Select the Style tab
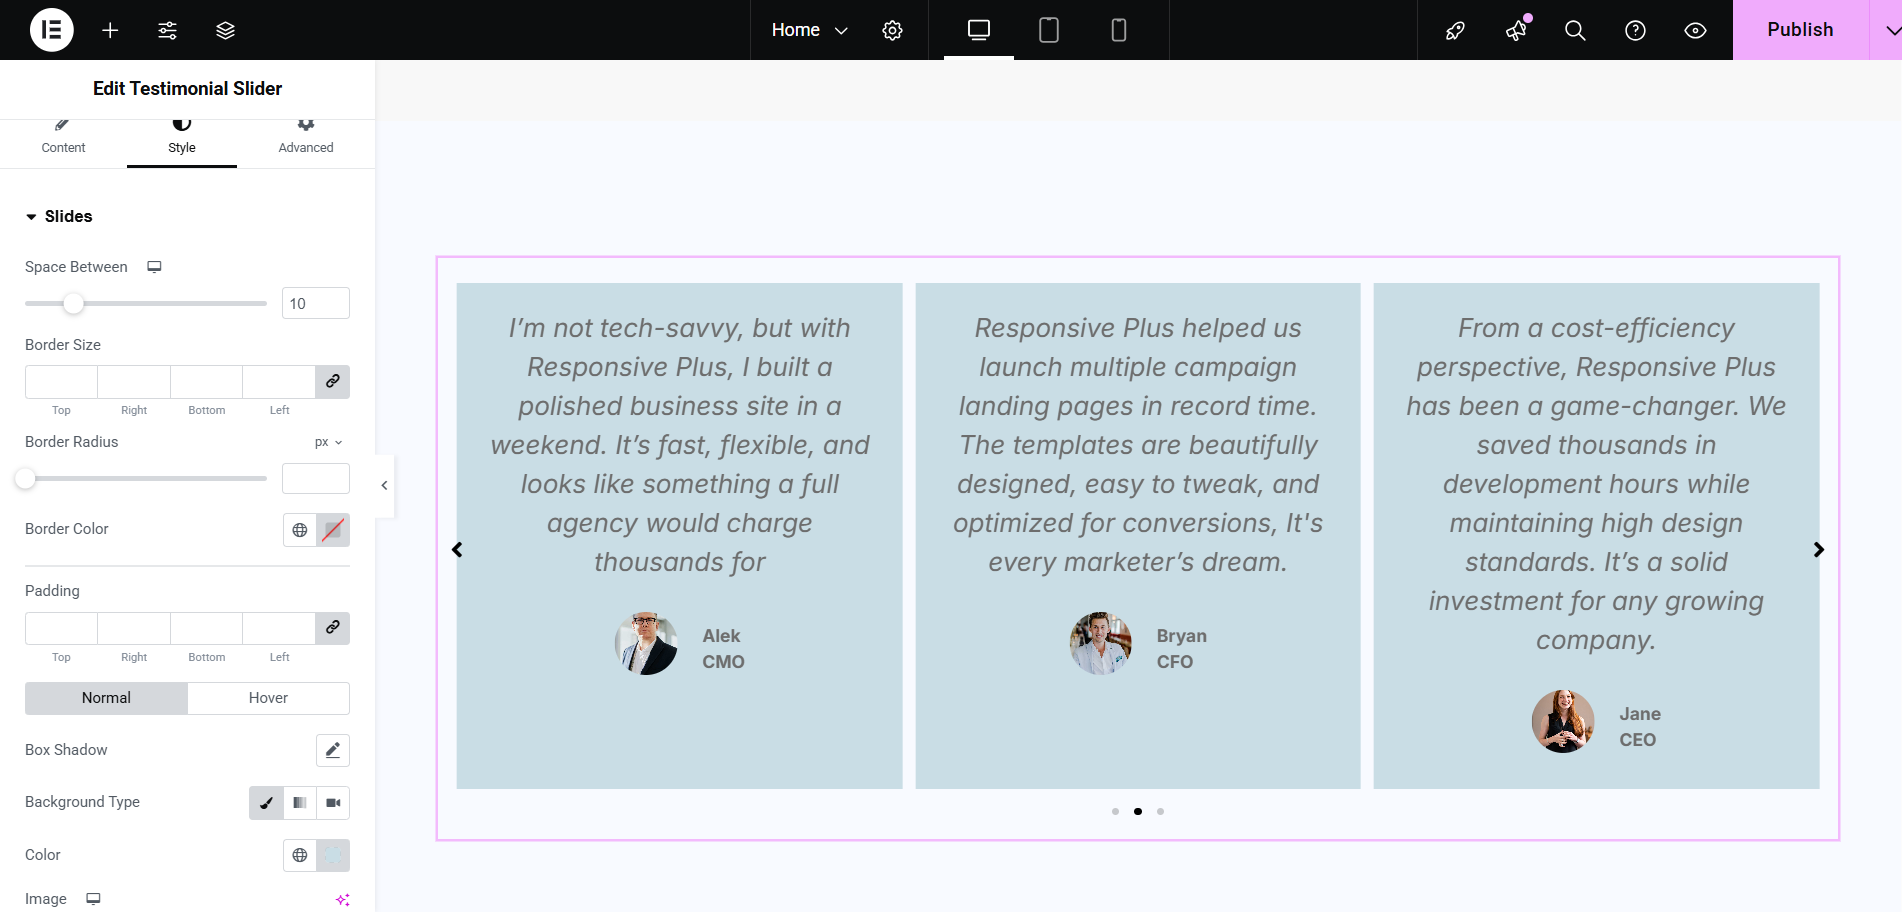This screenshot has width=1902, height=912. coord(182,143)
